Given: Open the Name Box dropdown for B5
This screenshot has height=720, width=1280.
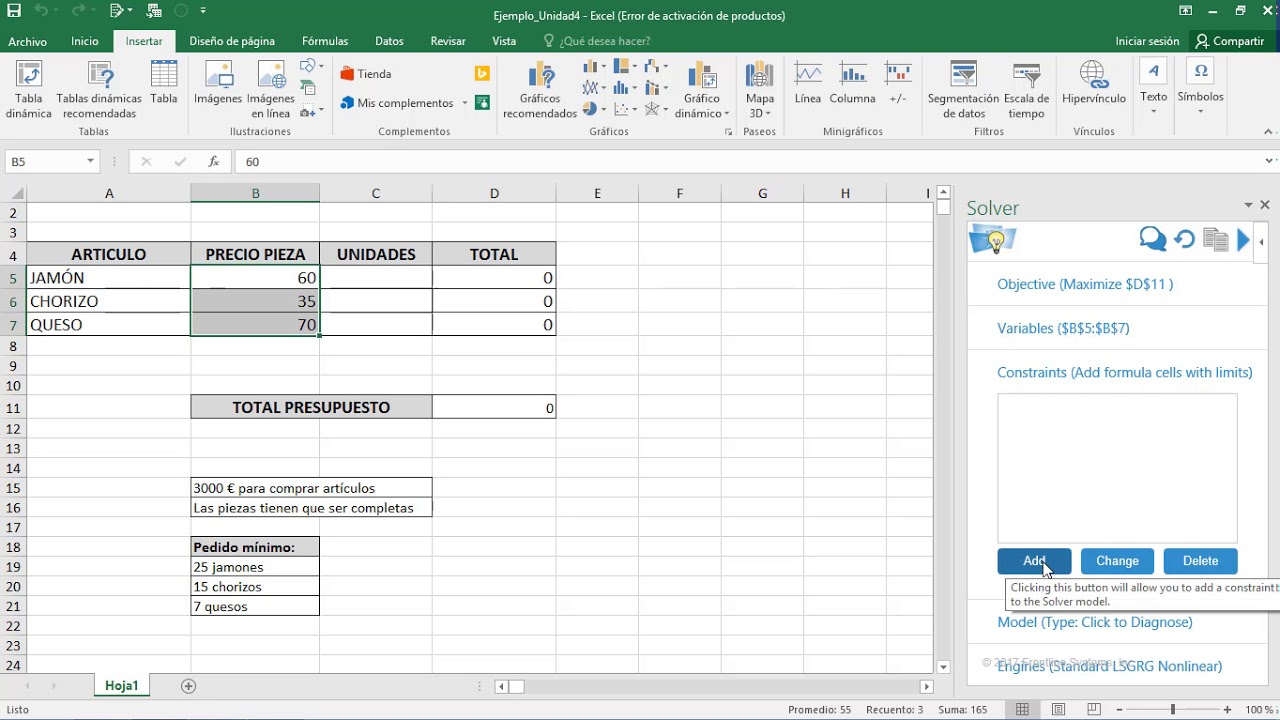Looking at the screenshot, I should pyautogui.click(x=90, y=161).
